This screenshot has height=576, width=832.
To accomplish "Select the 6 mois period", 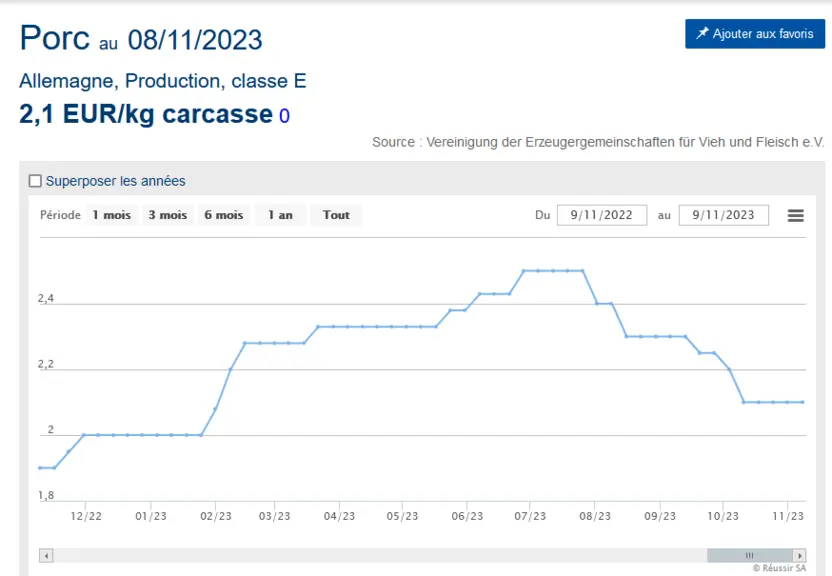I will (x=224, y=215).
